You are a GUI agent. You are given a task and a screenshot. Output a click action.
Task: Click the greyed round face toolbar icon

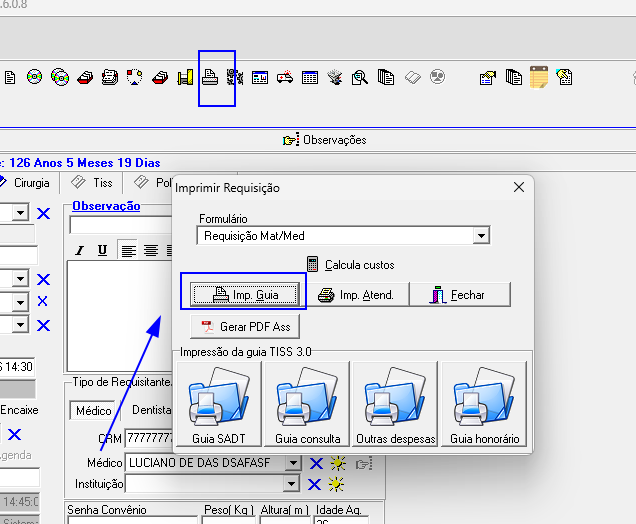pyautogui.click(x=437, y=77)
